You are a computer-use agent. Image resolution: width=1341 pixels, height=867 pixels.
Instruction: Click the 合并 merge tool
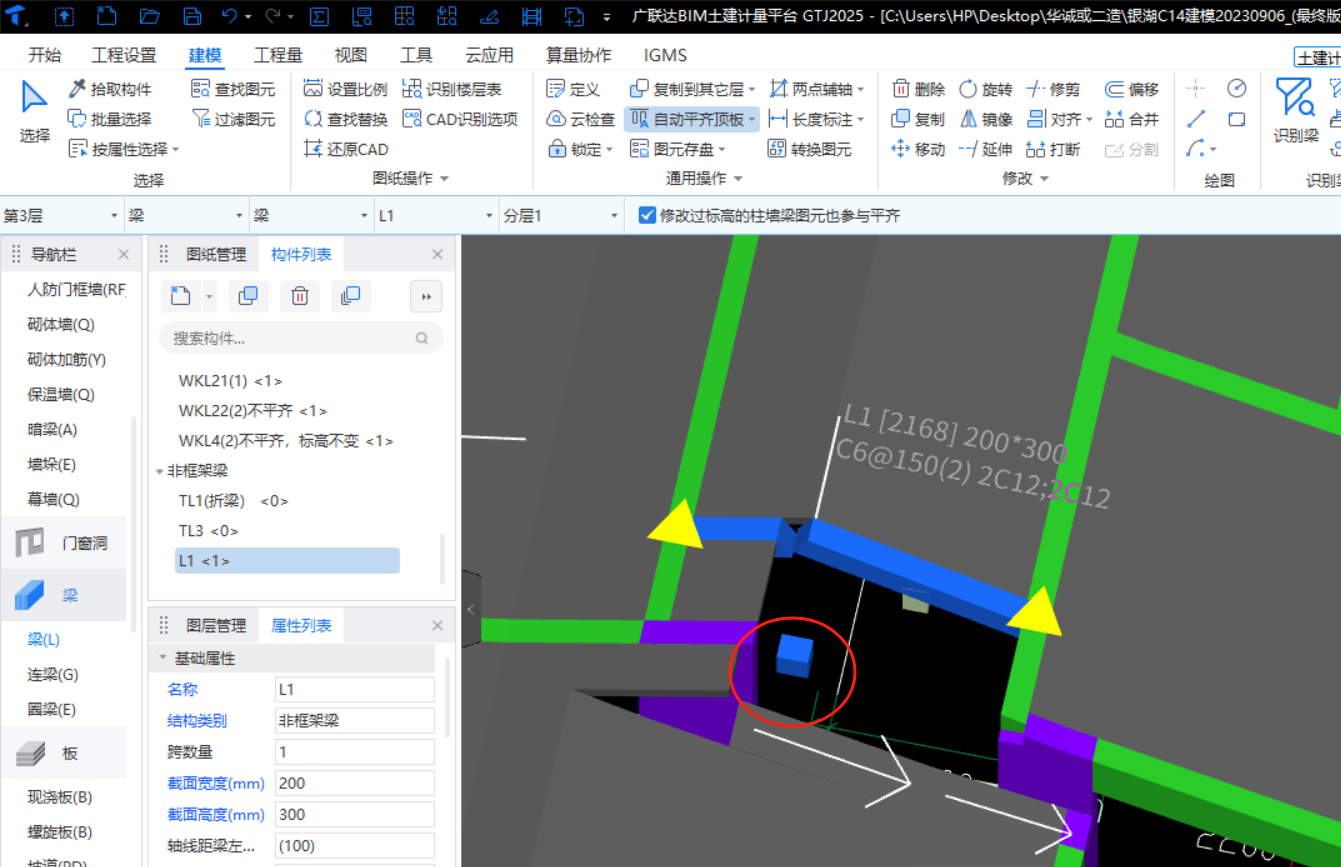pos(1131,119)
